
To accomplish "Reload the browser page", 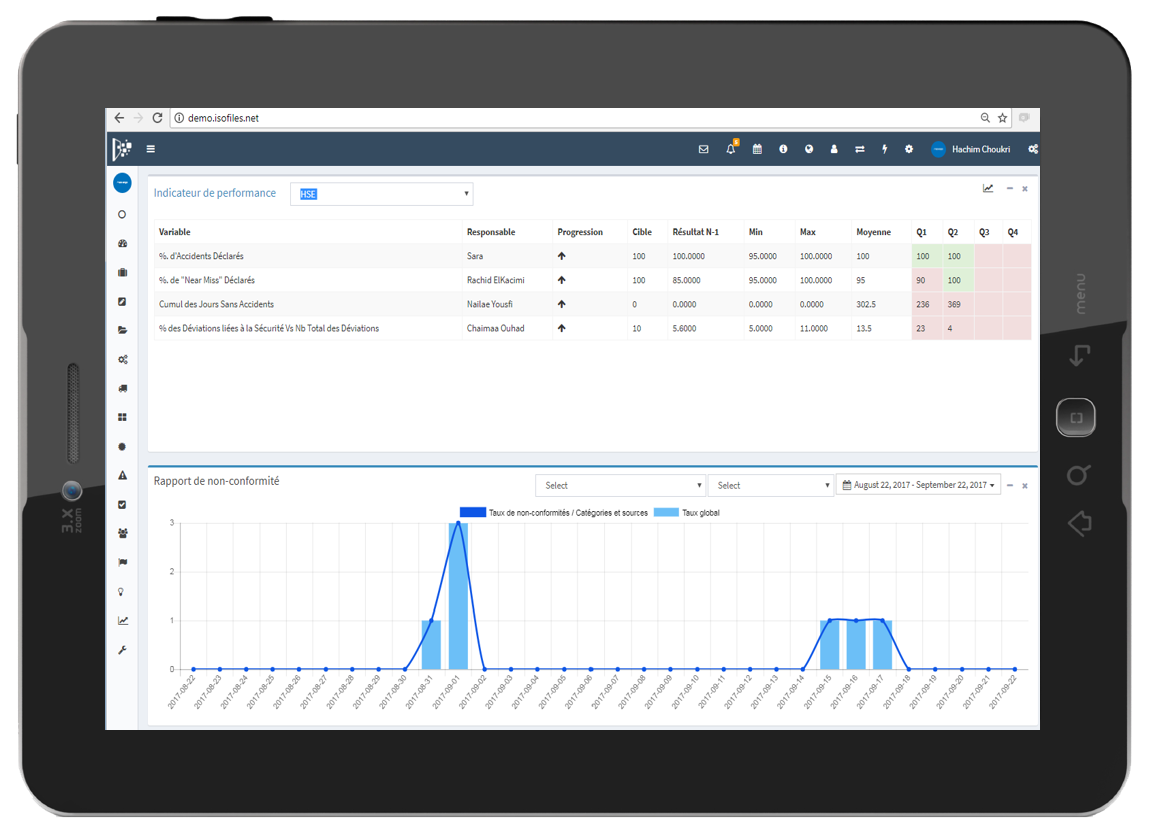I will (157, 117).
